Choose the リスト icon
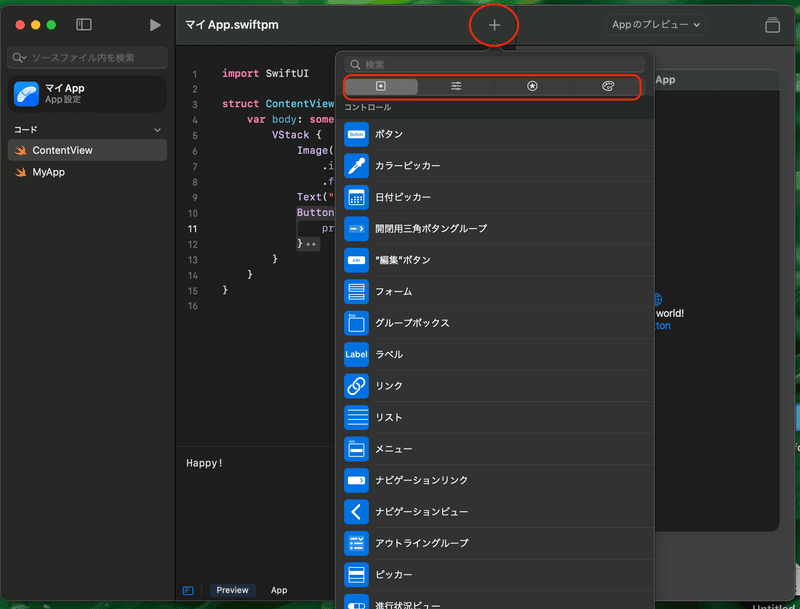This screenshot has height=609, width=800. tap(356, 417)
